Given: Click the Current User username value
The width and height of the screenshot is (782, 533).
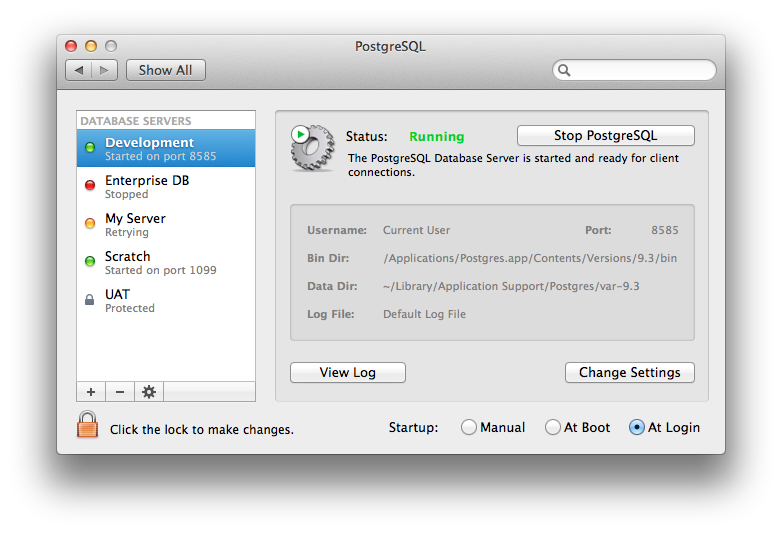Looking at the screenshot, I should [416, 230].
